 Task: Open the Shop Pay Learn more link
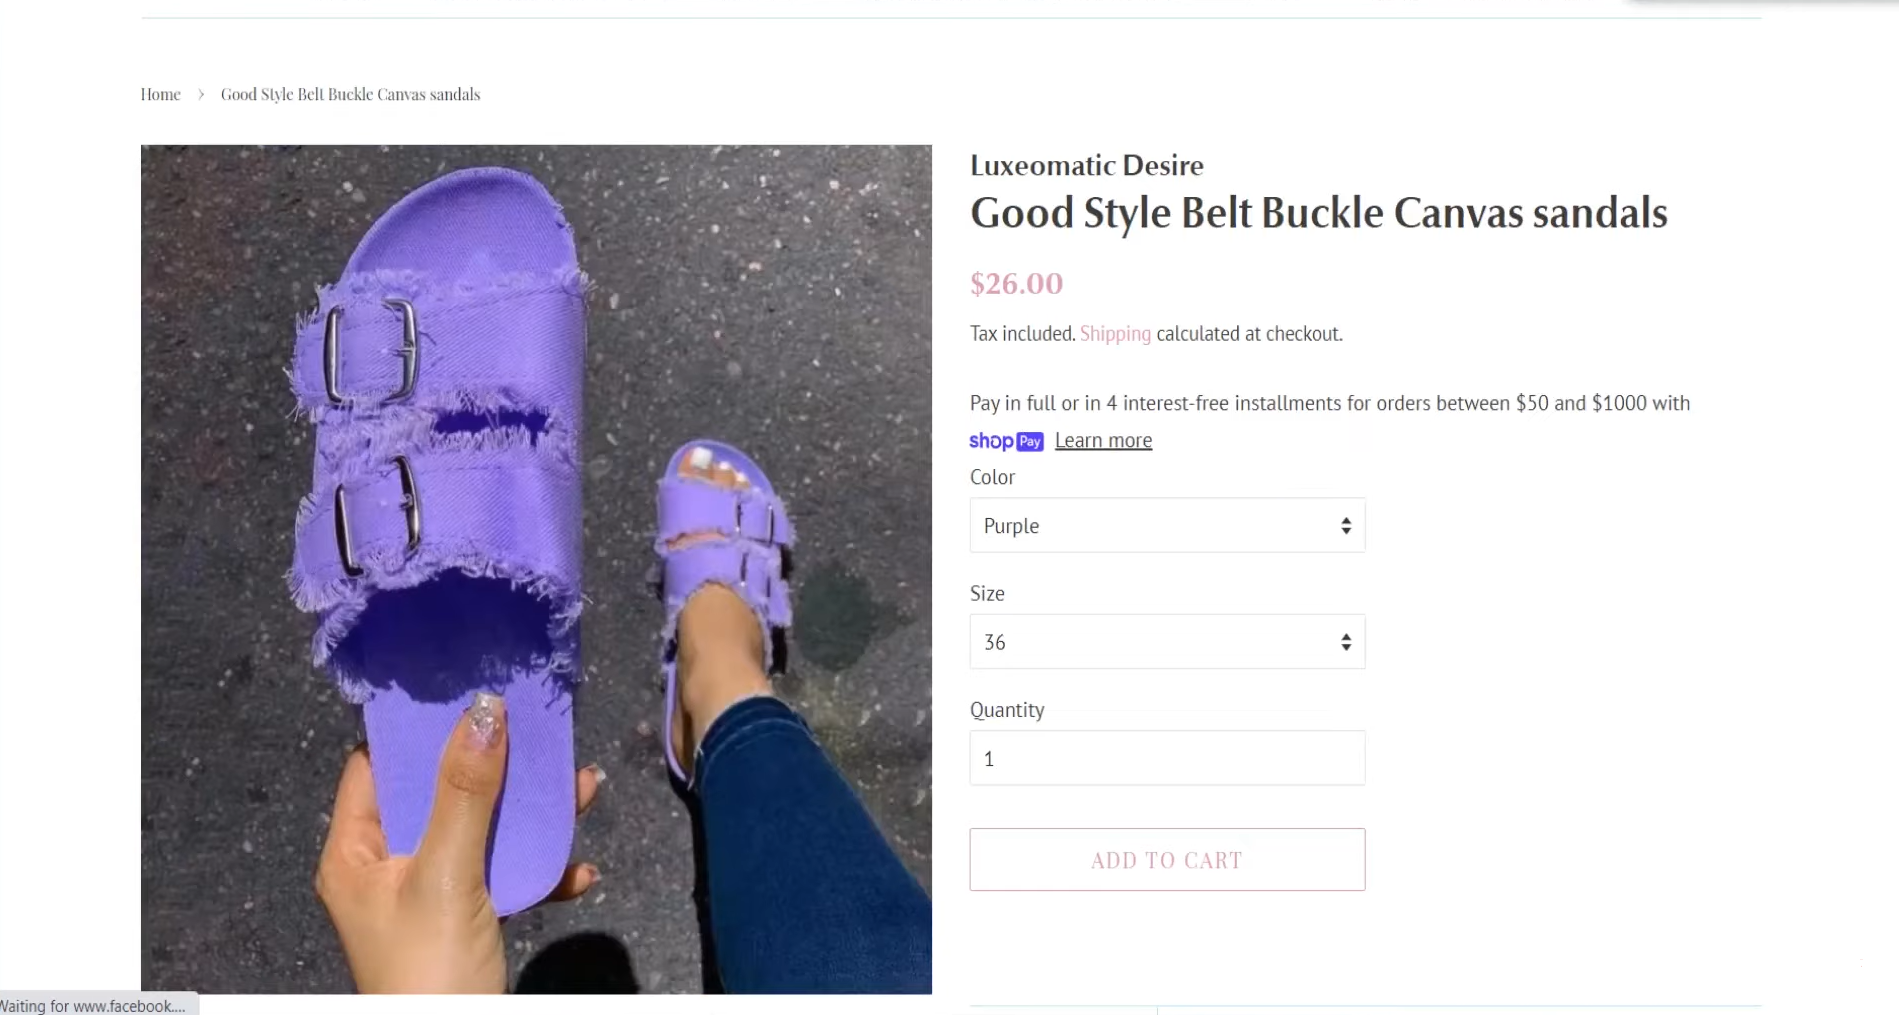coord(1103,441)
